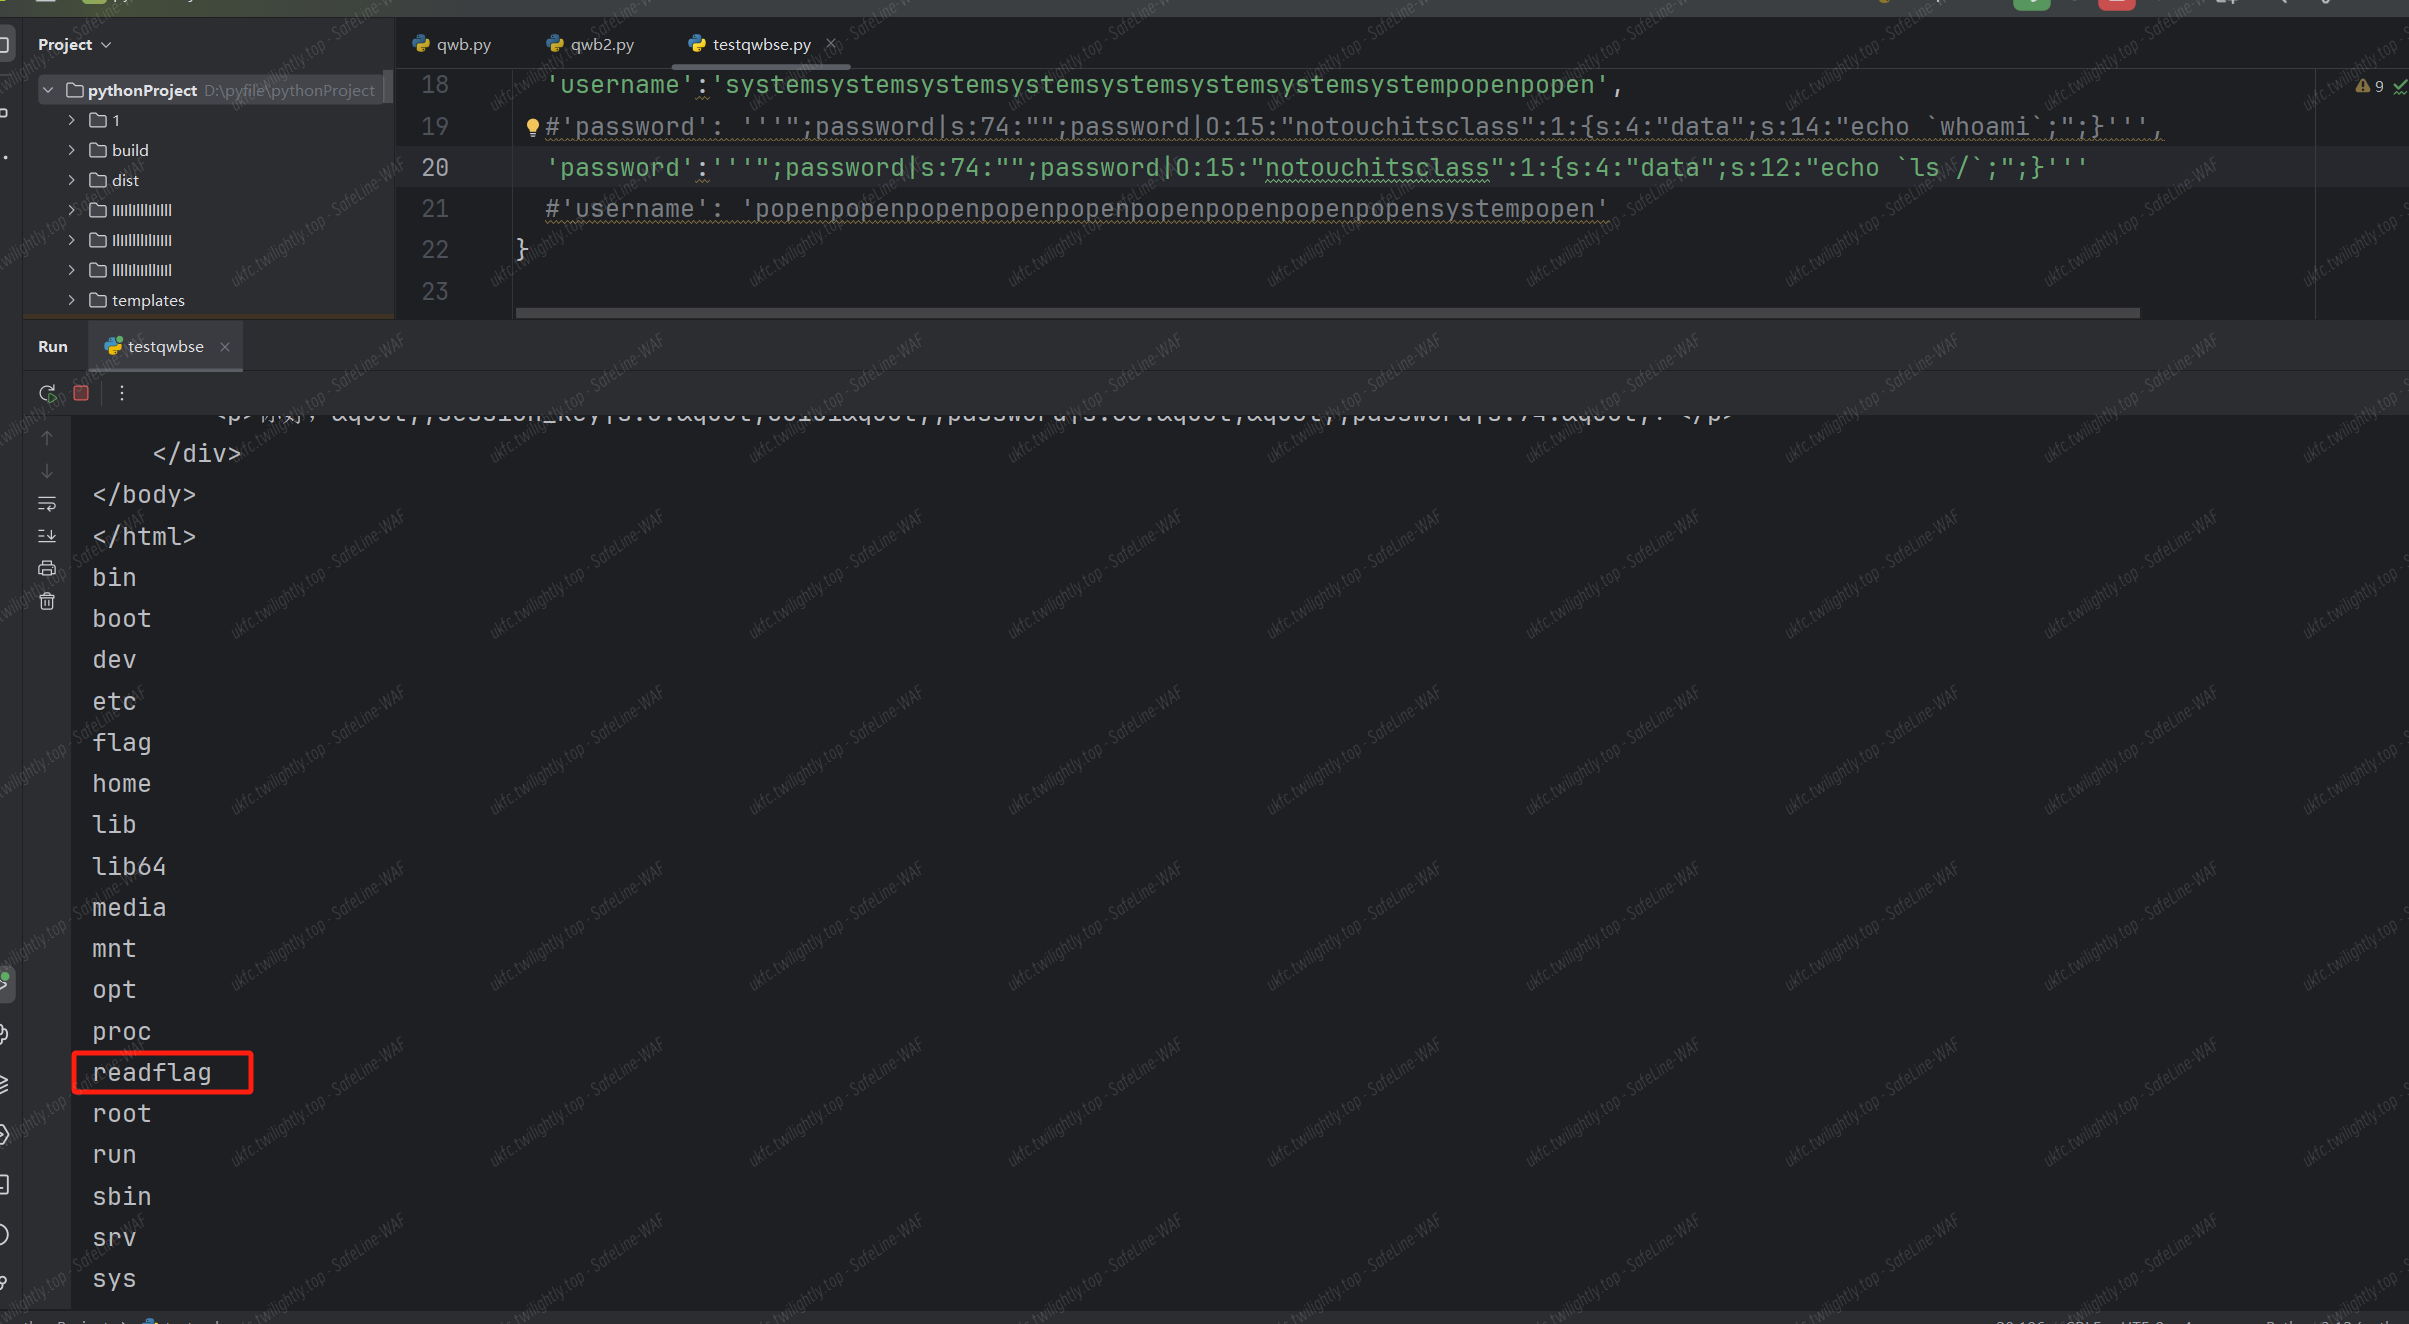Collapse the pythonProject root folder
Screen dimensions: 2409x1324
point(48,90)
